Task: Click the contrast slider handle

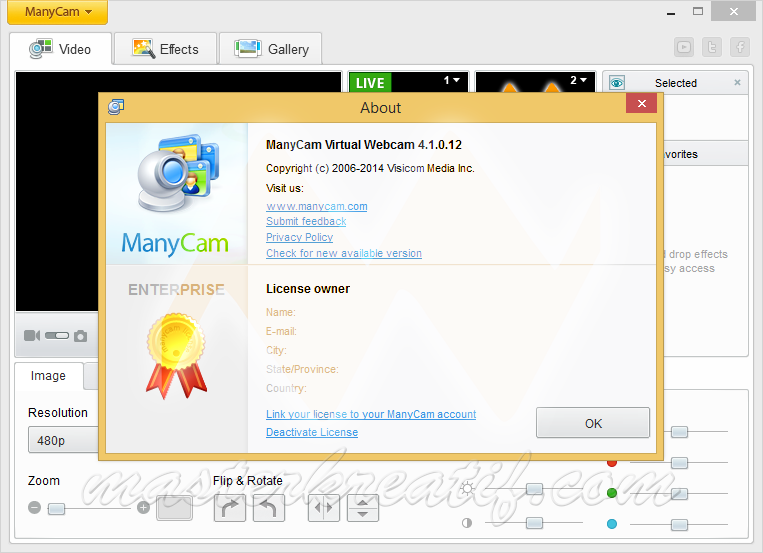Action: coord(534,523)
